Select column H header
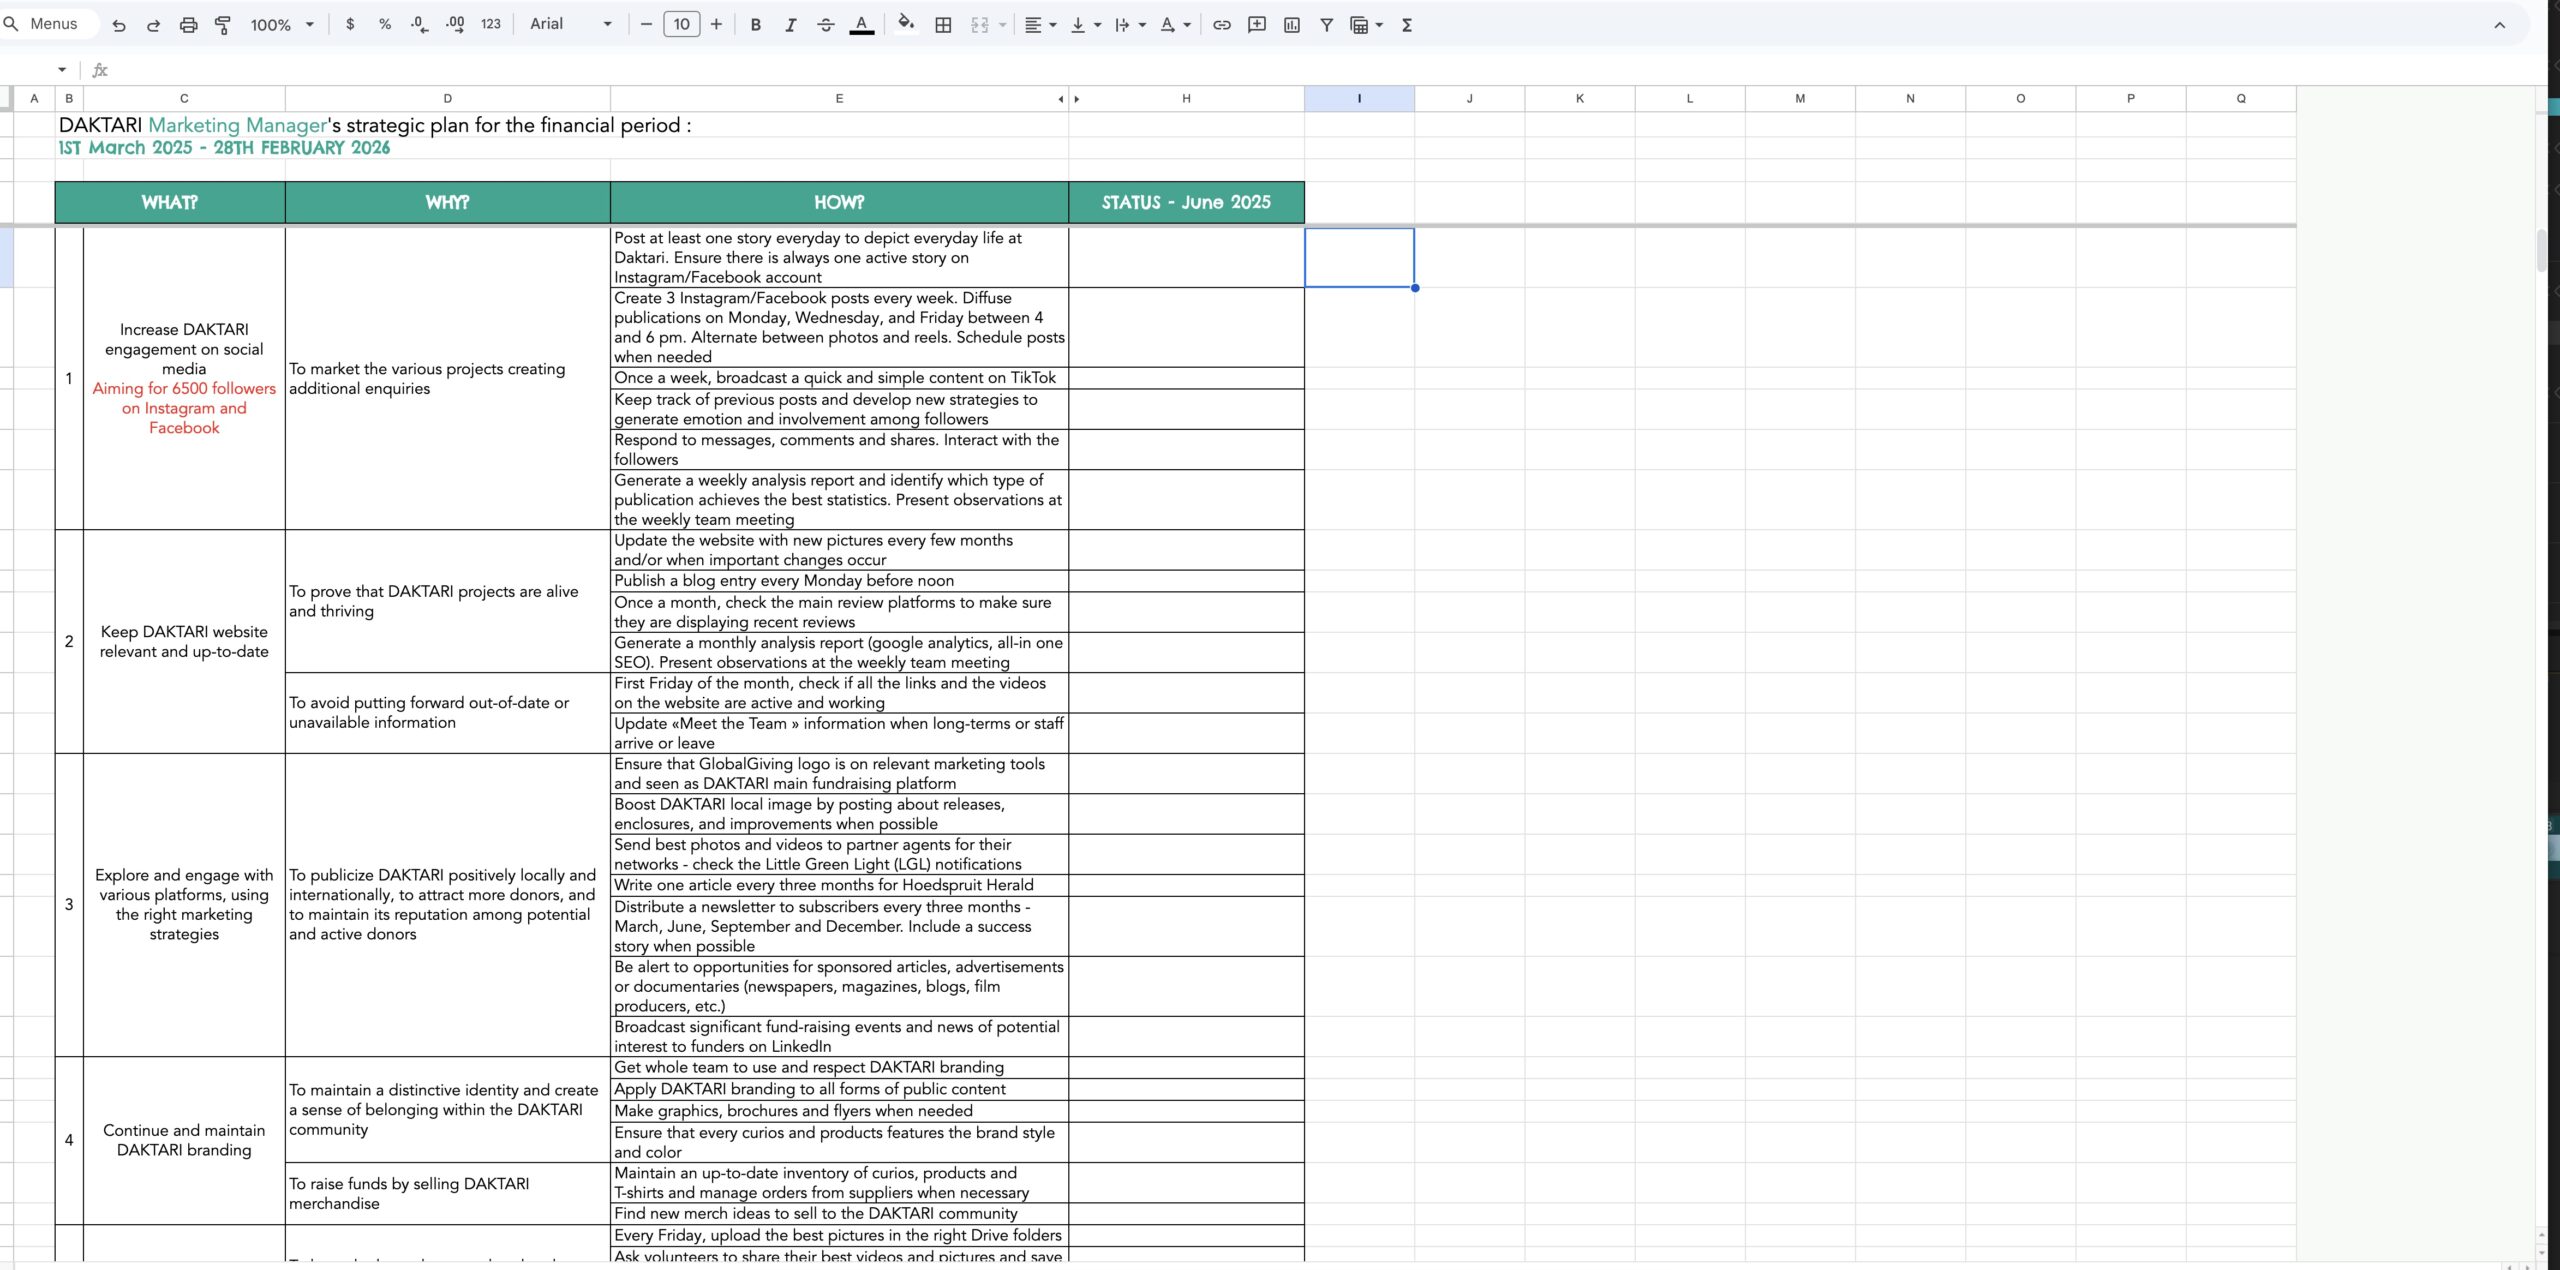 click(x=1186, y=98)
